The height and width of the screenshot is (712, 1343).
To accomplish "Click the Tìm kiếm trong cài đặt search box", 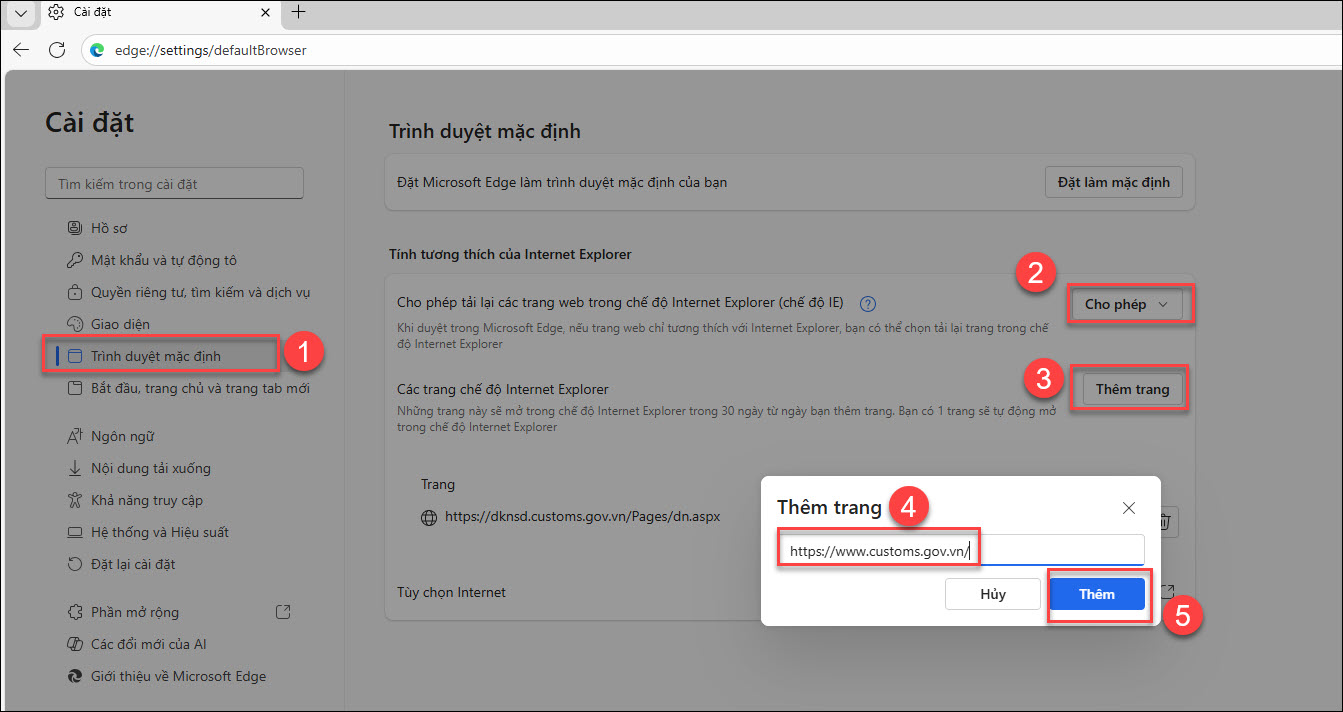I will (x=174, y=184).
